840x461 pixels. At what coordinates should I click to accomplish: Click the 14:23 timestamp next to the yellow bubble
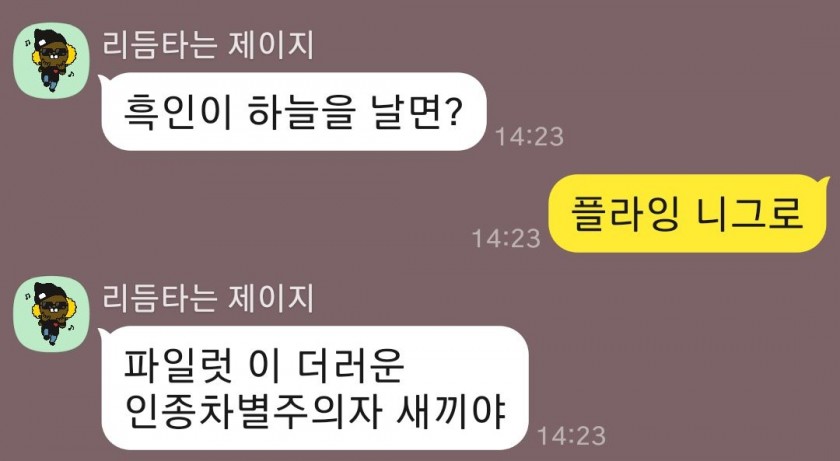click(506, 238)
